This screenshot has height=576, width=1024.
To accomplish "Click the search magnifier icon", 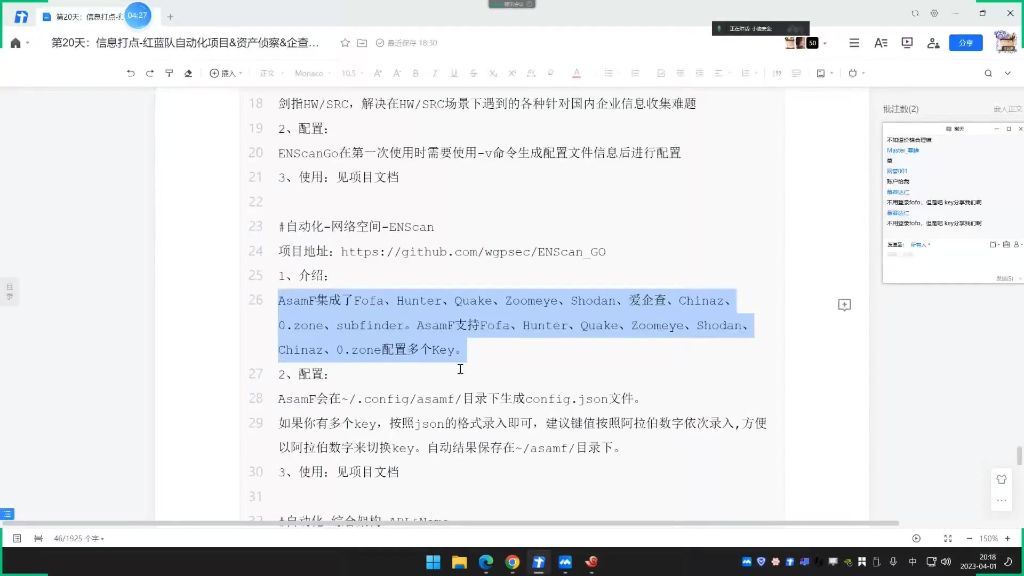I will [988, 73].
